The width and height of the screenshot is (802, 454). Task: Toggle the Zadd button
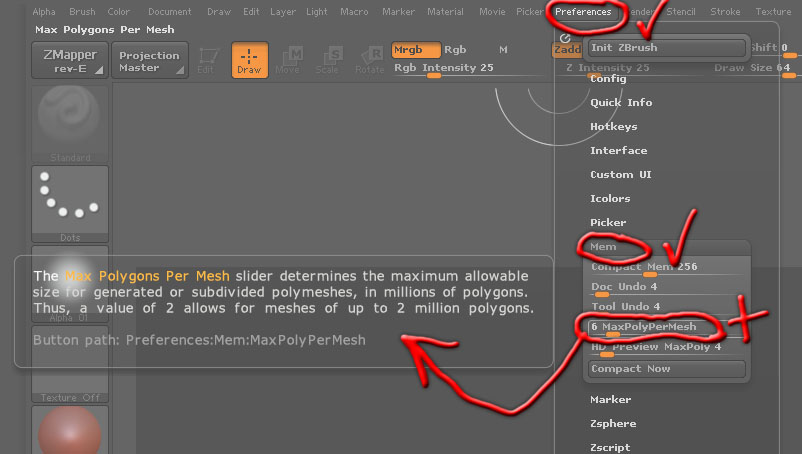567,50
